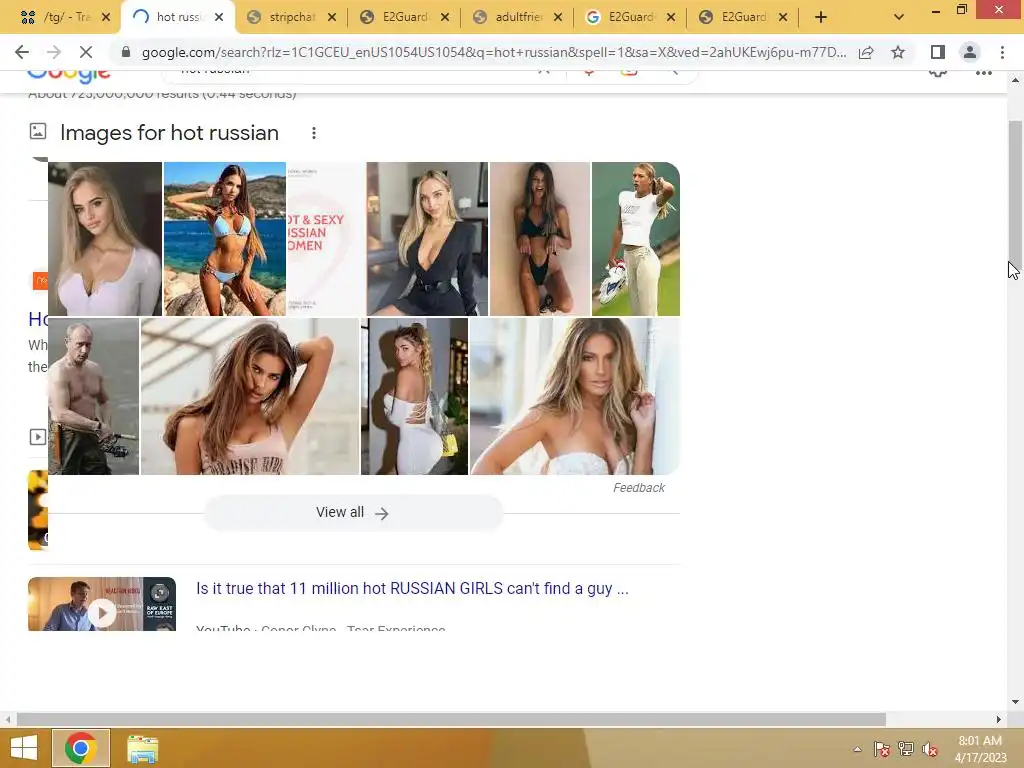Share this page with the toolbar icon
Screen dimensions: 1024x768
coord(866,52)
